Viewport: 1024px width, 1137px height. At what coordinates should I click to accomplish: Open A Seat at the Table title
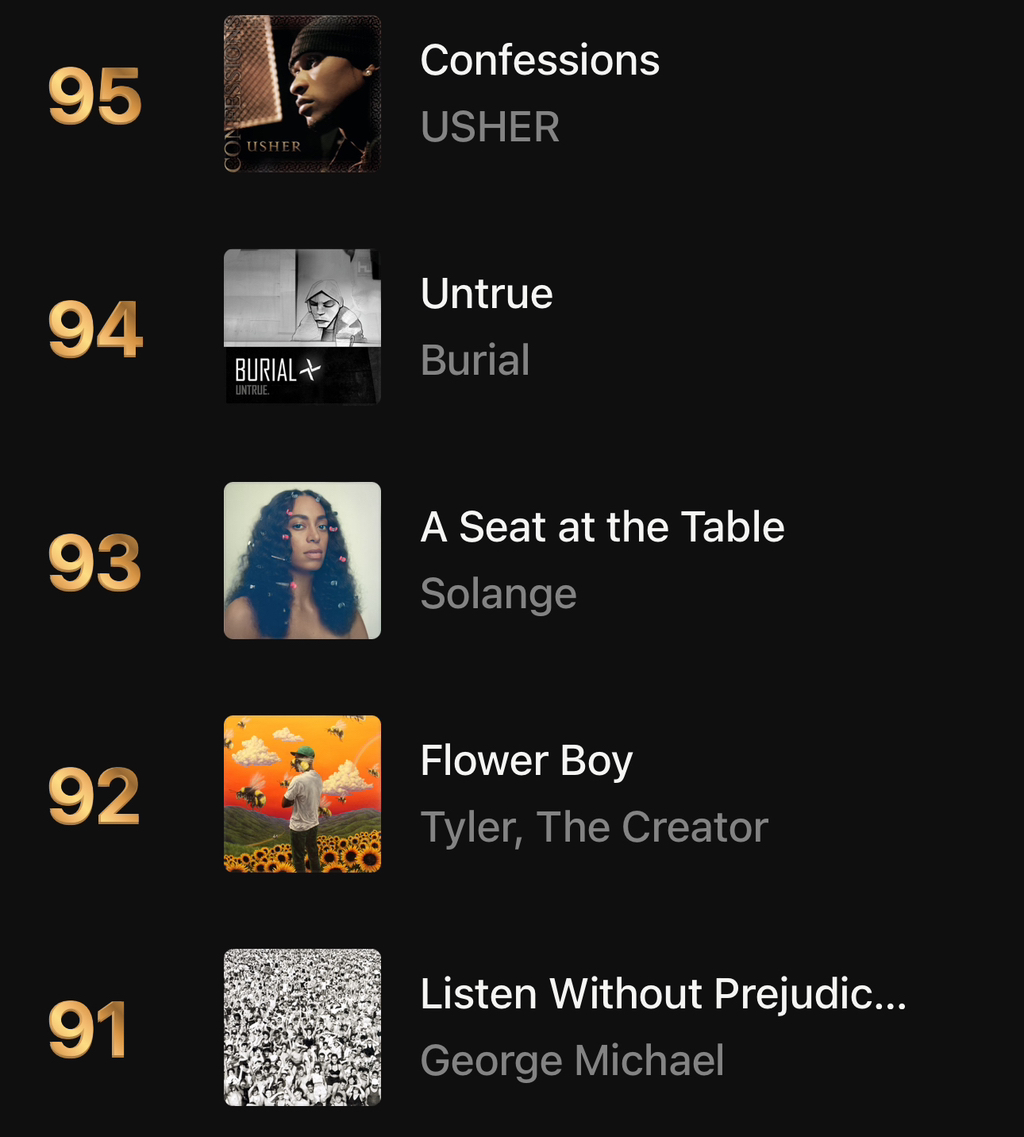coord(603,526)
